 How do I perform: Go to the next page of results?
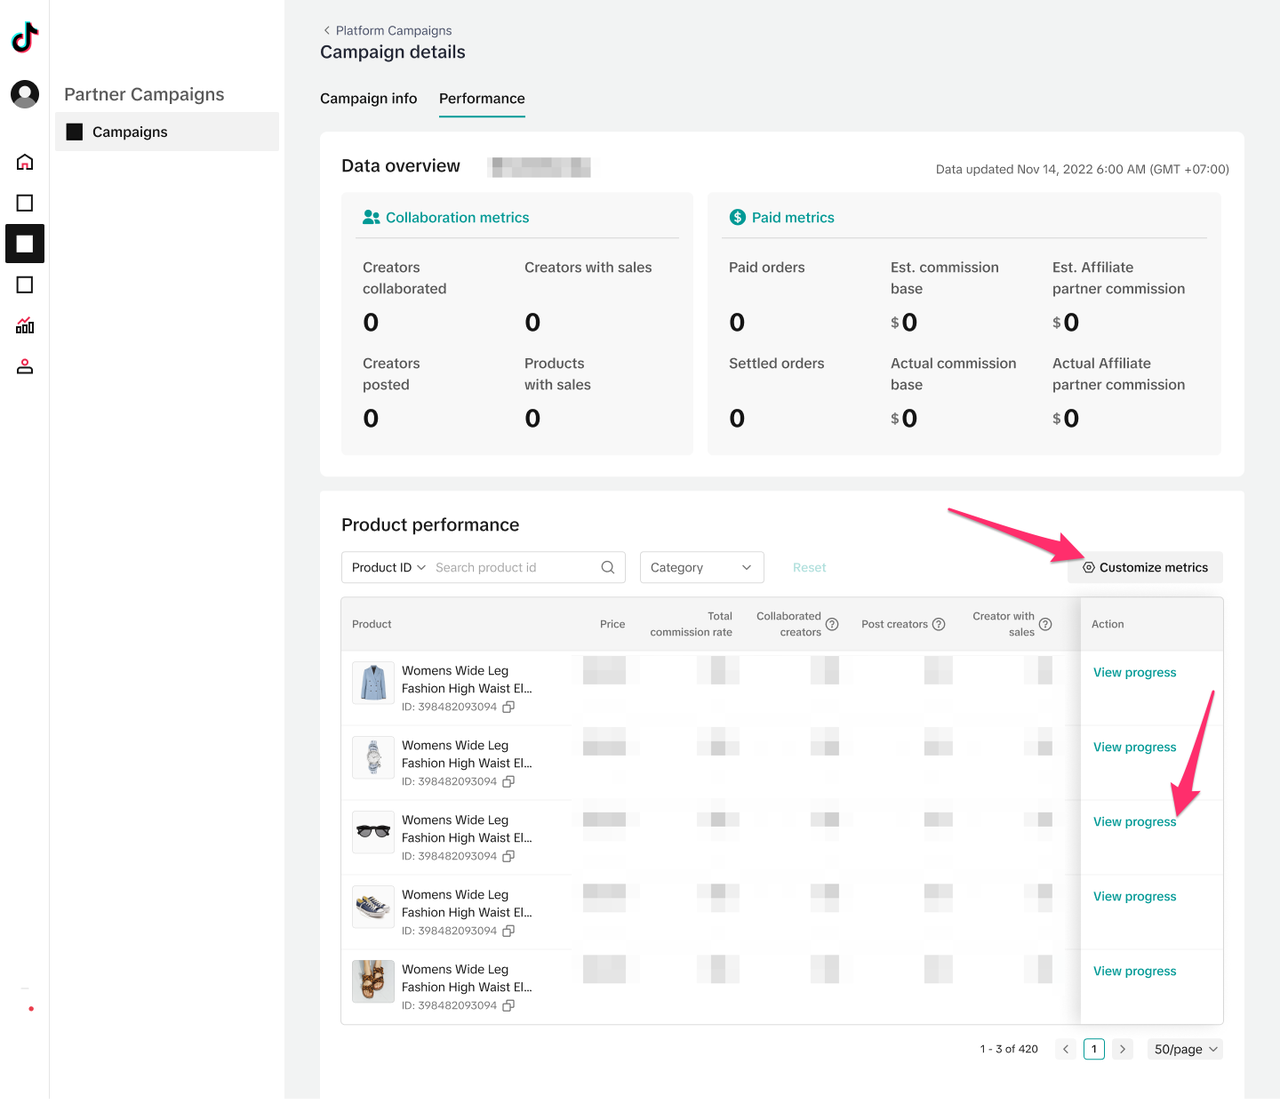click(x=1123, y=1049)
